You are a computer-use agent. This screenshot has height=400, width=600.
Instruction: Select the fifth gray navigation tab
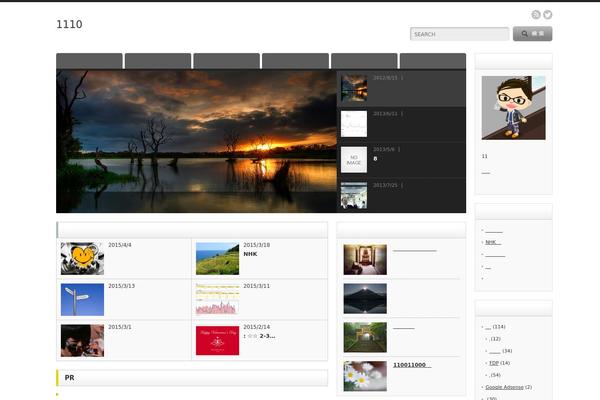click(x=364, y=61)
